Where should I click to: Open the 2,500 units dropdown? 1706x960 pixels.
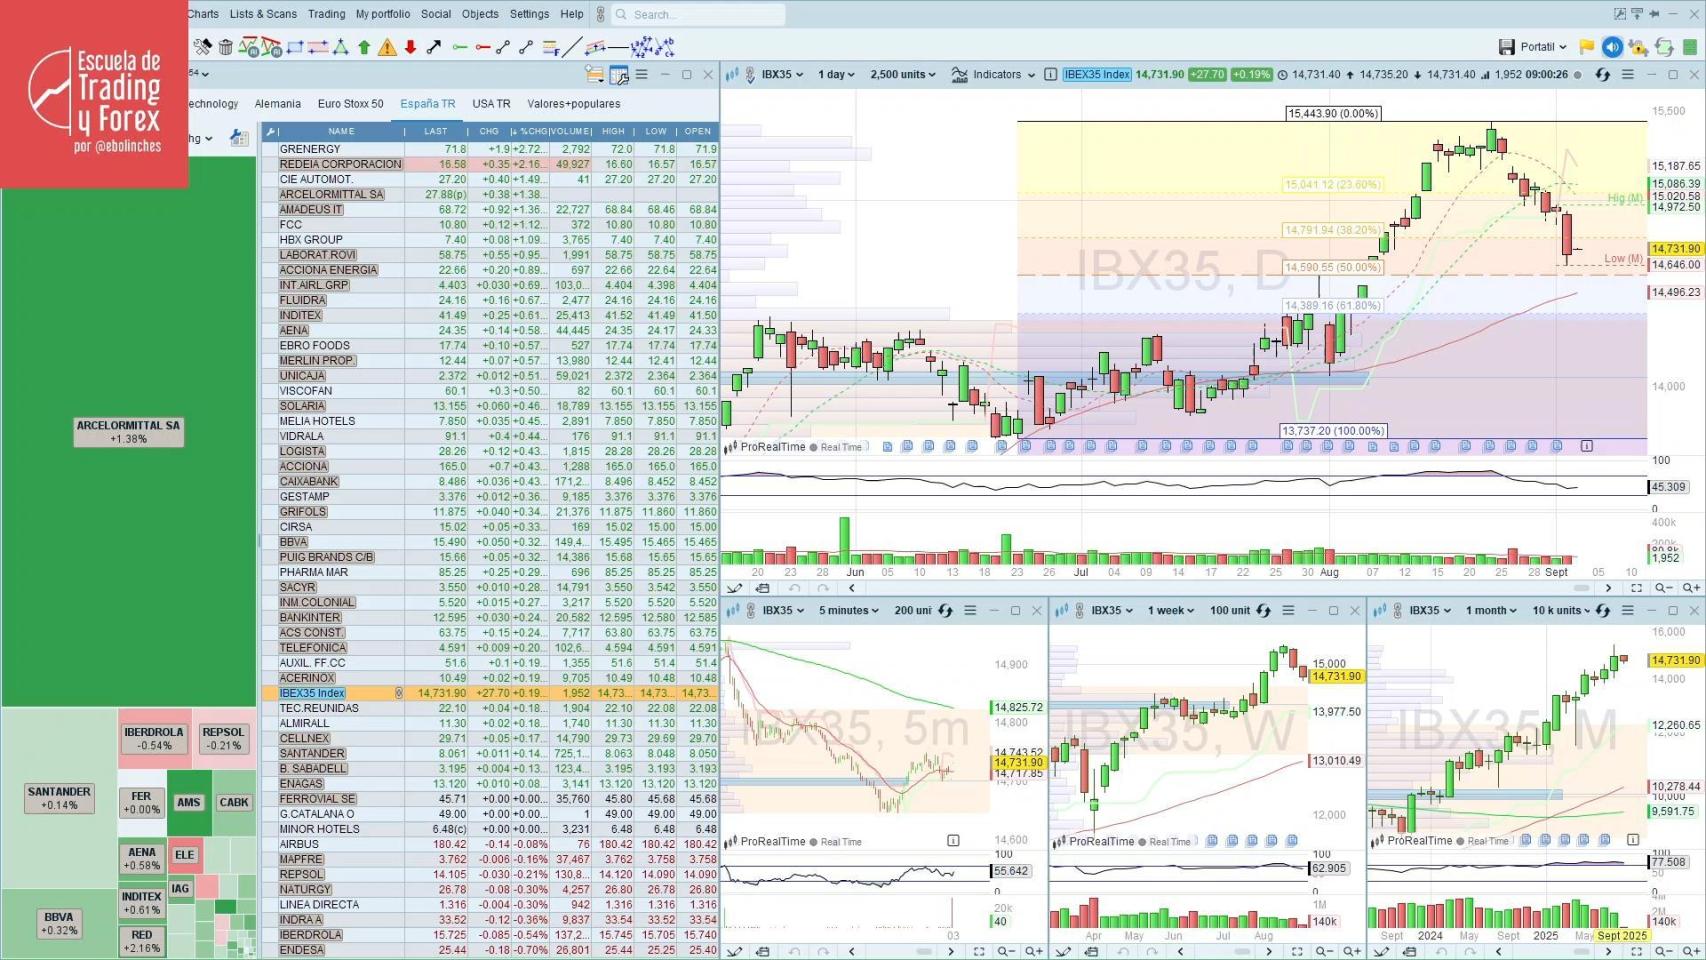coord(903,74)
